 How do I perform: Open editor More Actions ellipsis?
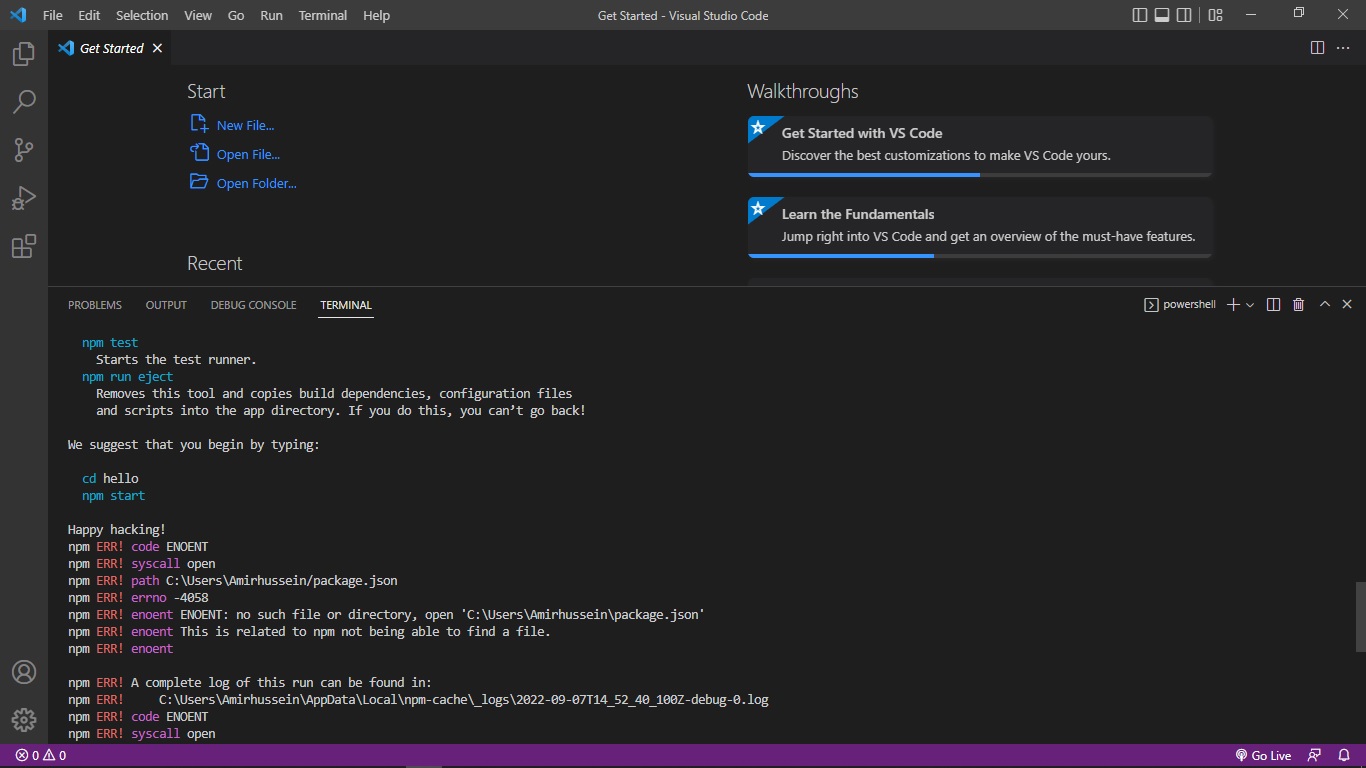click(1343, 48)
